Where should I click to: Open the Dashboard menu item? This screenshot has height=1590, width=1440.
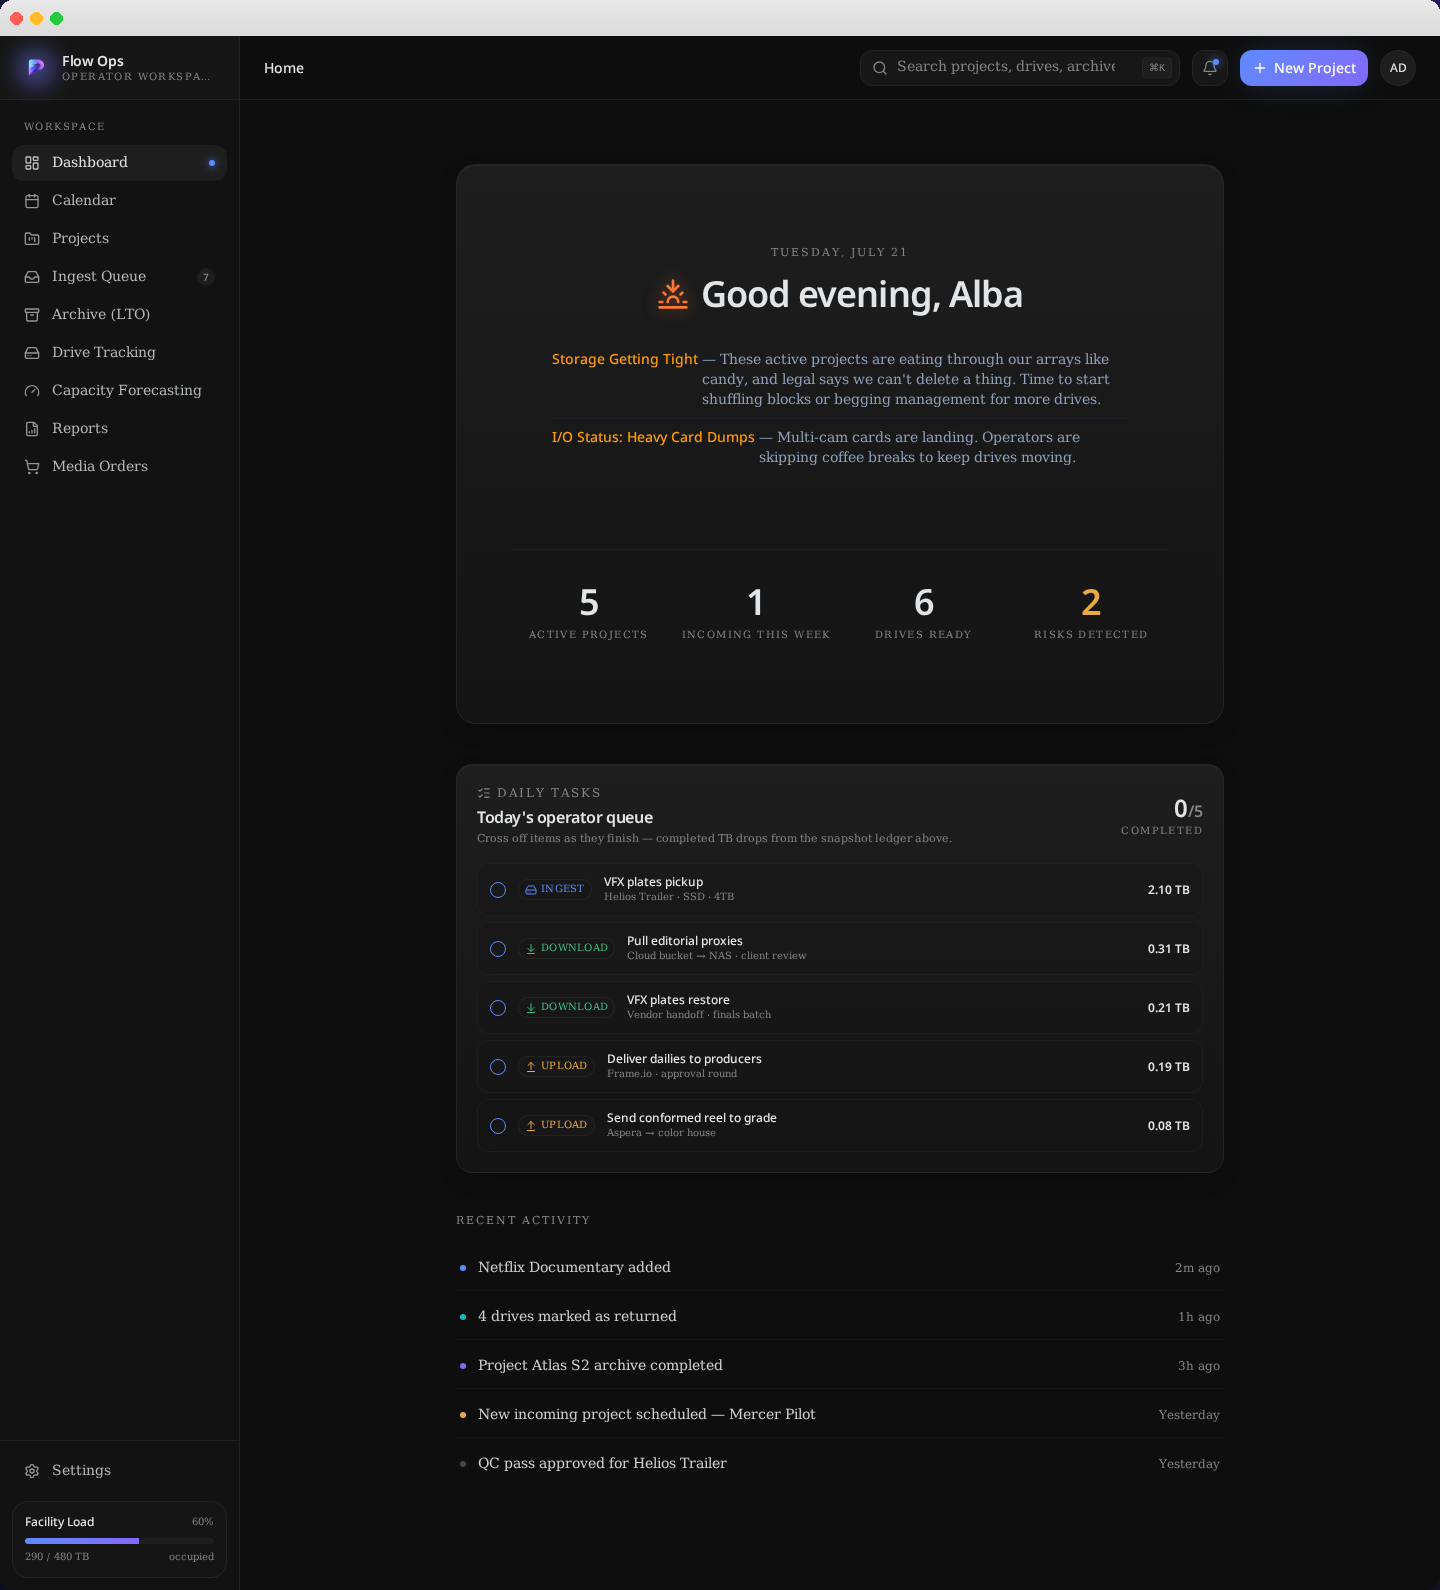click(119, 163)
